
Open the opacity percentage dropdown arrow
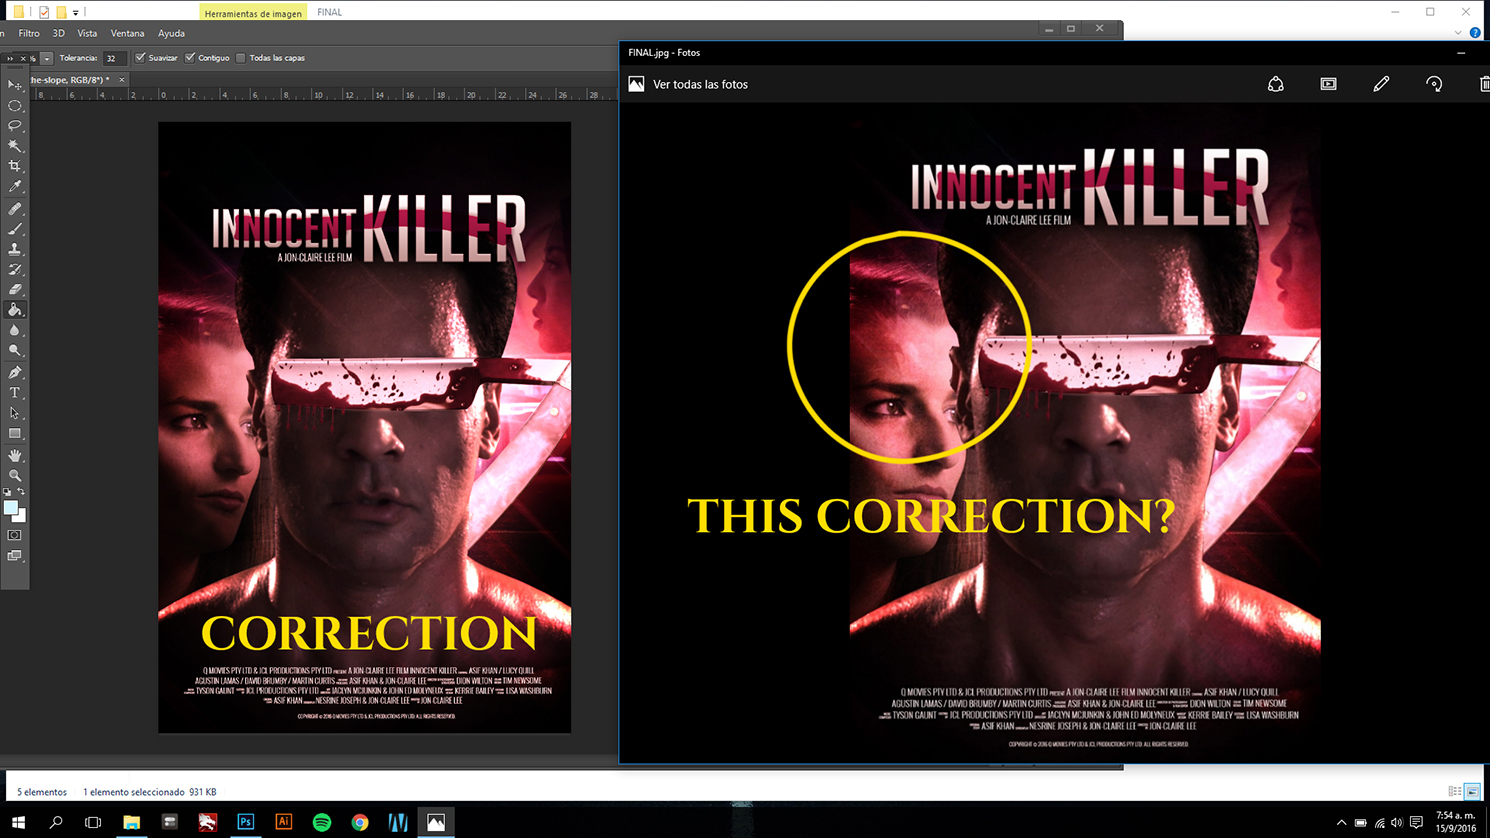pyautogui.click(x=46, y=58)
